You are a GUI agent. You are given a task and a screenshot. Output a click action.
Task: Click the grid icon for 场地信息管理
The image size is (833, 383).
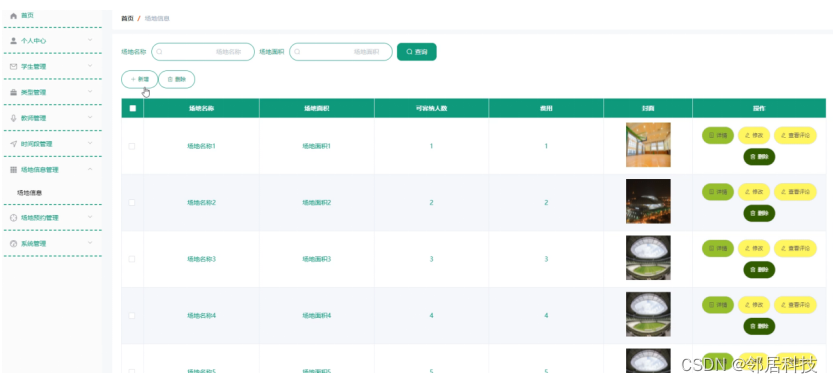coord(14,170)
